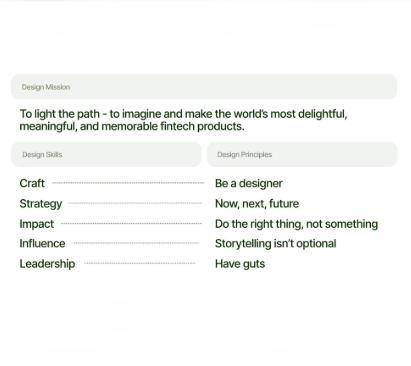The image size is (411, 366).
Task: Click the mission statement text paragraph
Action: pyautogui.click(x=183, y=120)
